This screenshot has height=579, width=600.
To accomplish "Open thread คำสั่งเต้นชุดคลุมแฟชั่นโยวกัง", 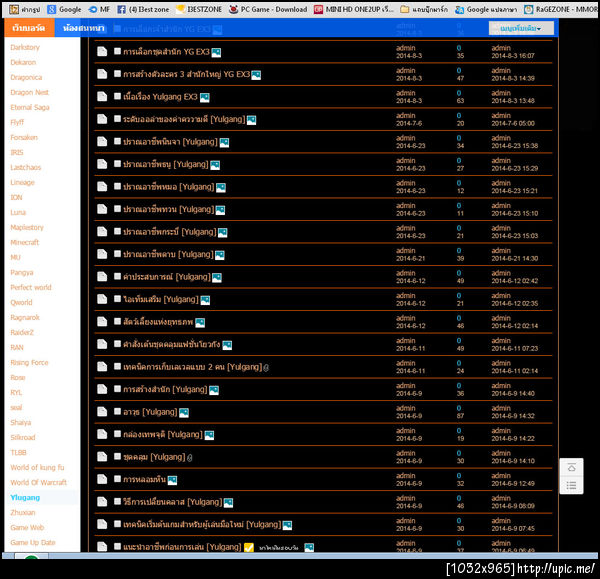I will [x=172, y=344].
